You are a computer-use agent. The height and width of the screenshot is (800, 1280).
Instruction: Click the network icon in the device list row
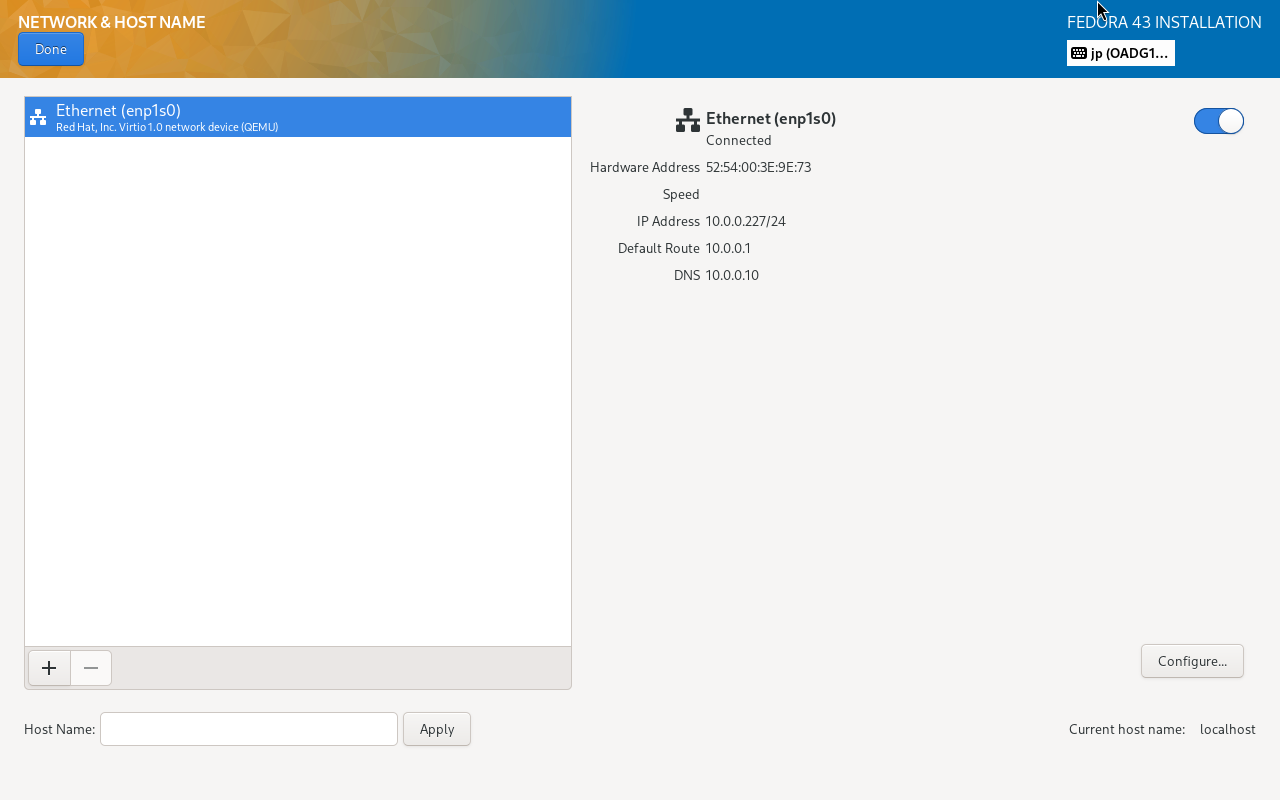tap(38, 118)
